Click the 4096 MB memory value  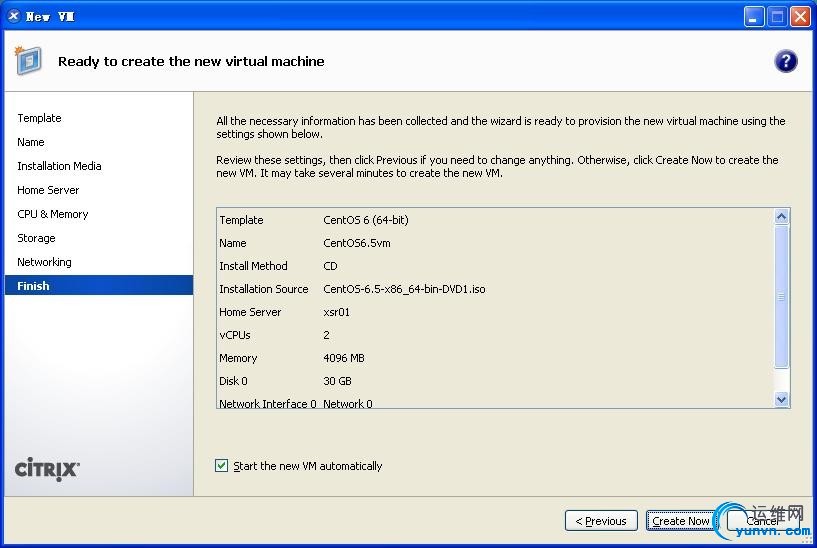tap(344, 358)
